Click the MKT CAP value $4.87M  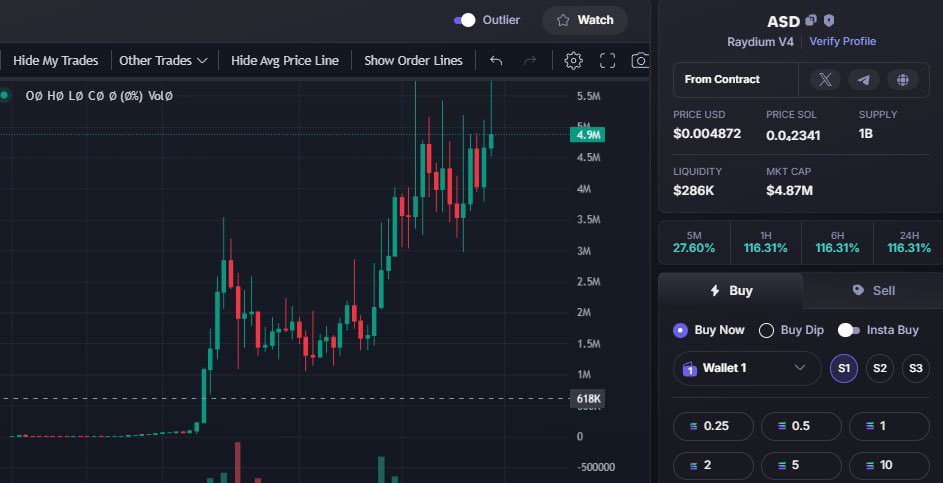(x=790, y=191)
